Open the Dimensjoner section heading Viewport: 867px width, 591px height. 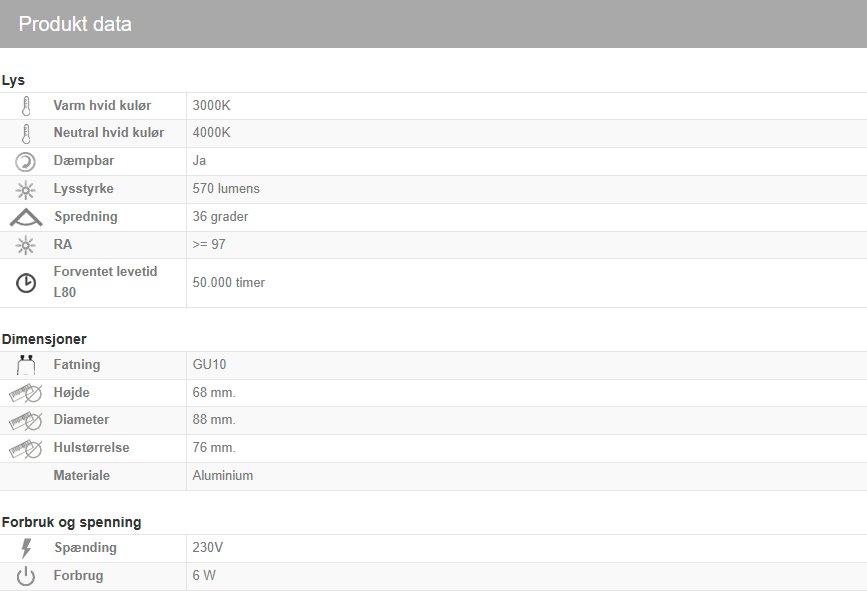(44, 339)
